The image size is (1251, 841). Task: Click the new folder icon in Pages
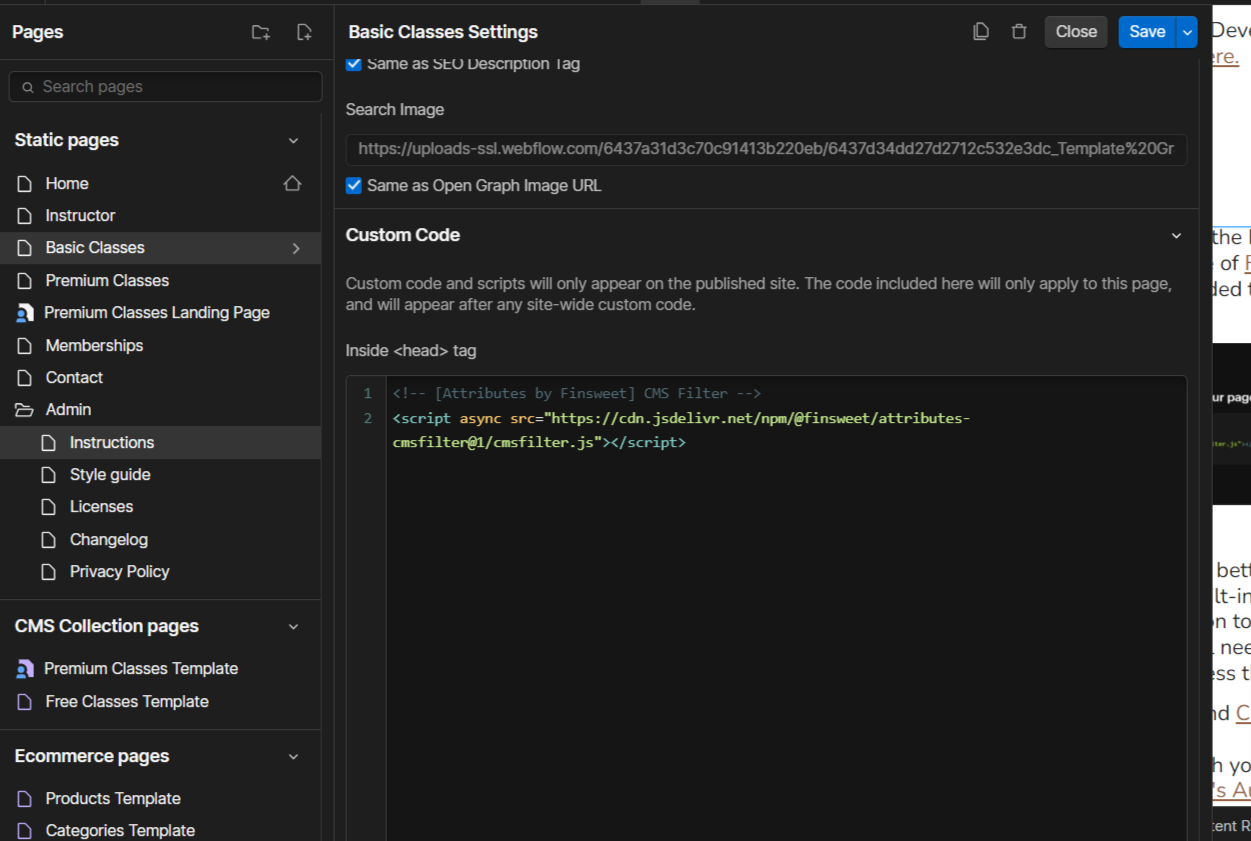[x=261, y=32]
